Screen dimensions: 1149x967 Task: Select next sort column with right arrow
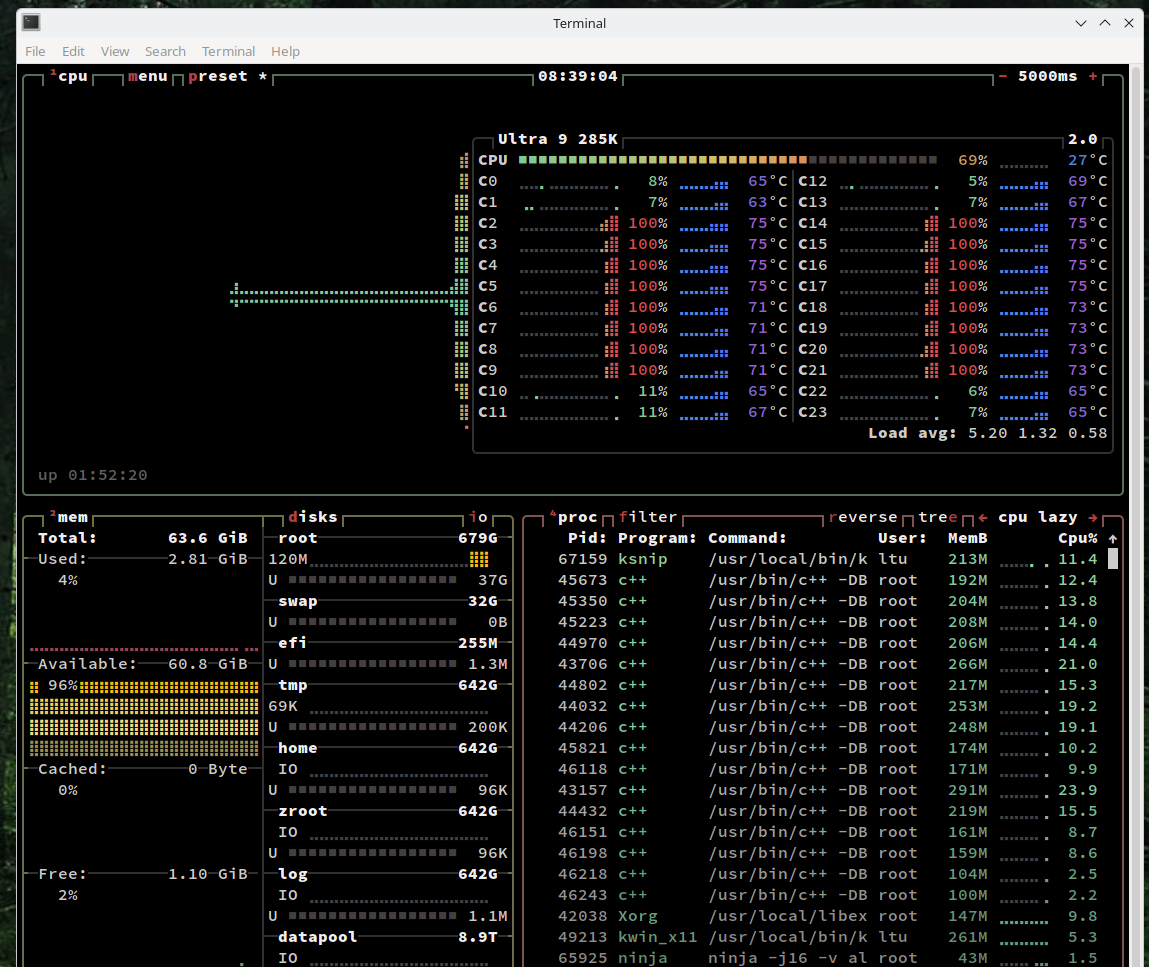(1093, 517)
